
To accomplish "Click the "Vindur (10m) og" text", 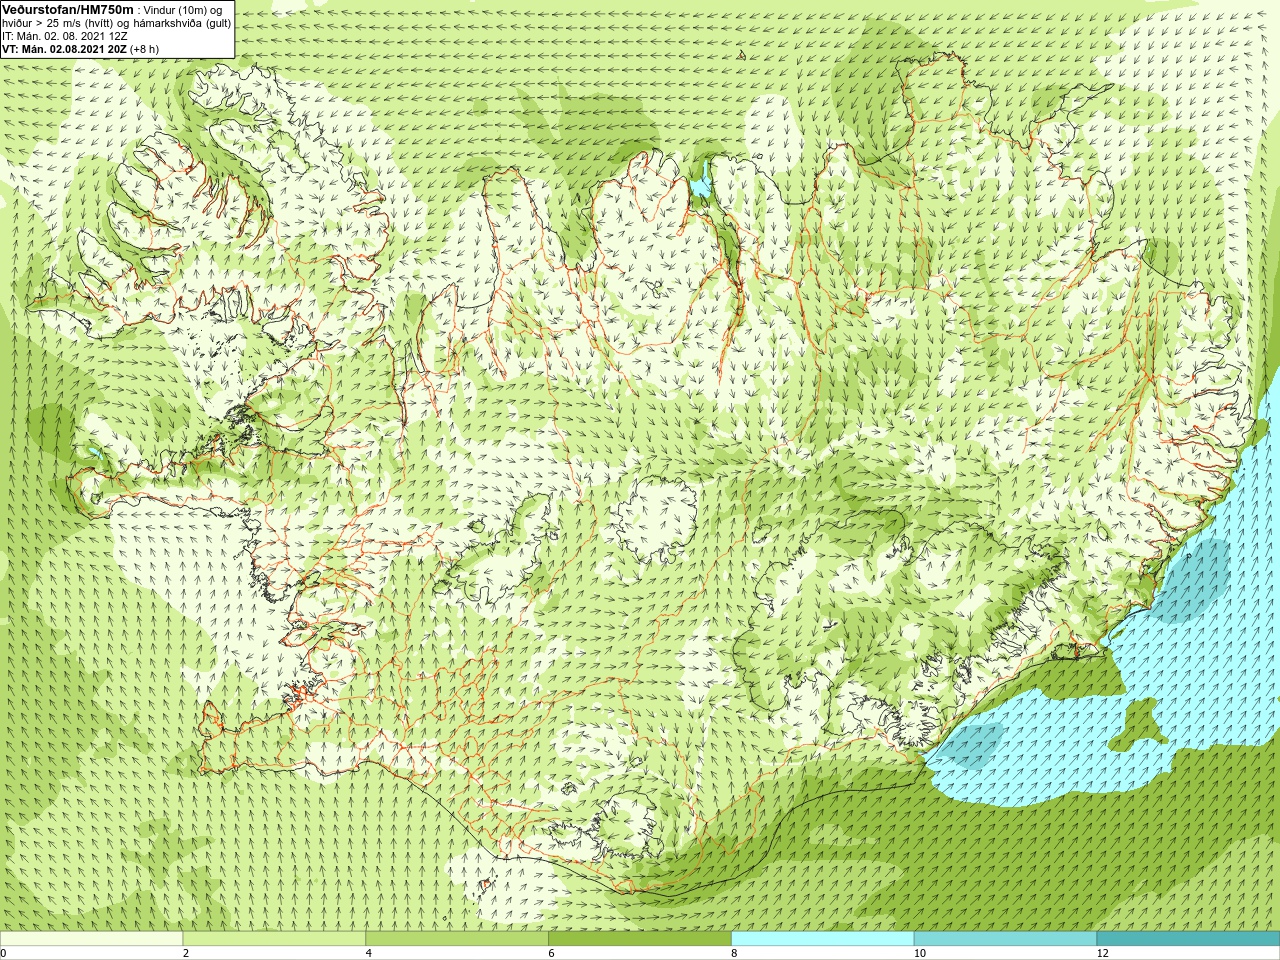I will pyautogui.click(x=184, y=10).
